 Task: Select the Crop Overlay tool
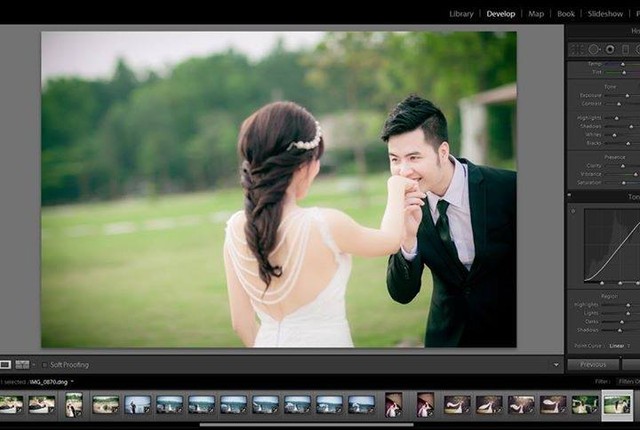(x=576, y=49)
